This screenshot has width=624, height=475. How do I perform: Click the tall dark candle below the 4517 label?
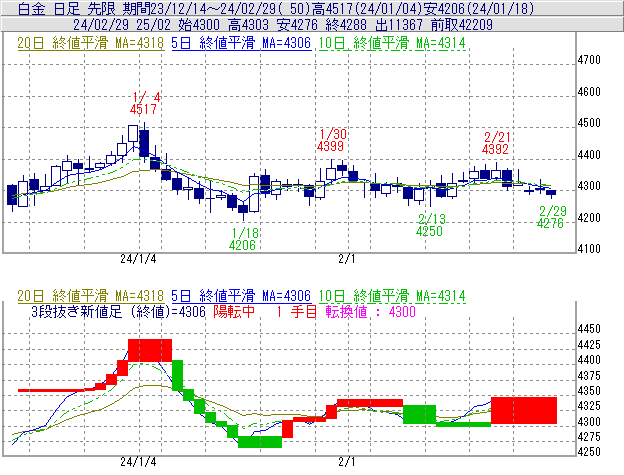[x=144, y=142]
